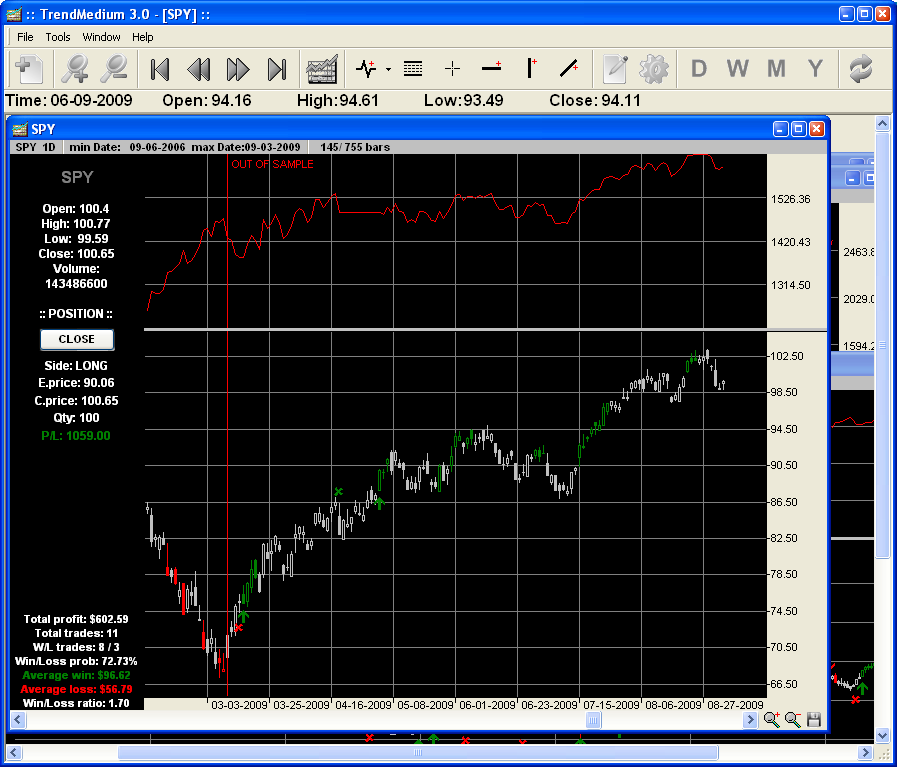Enable the Monthly (M) timeframe
The image size is (897, 767).
tap(776, 69)
